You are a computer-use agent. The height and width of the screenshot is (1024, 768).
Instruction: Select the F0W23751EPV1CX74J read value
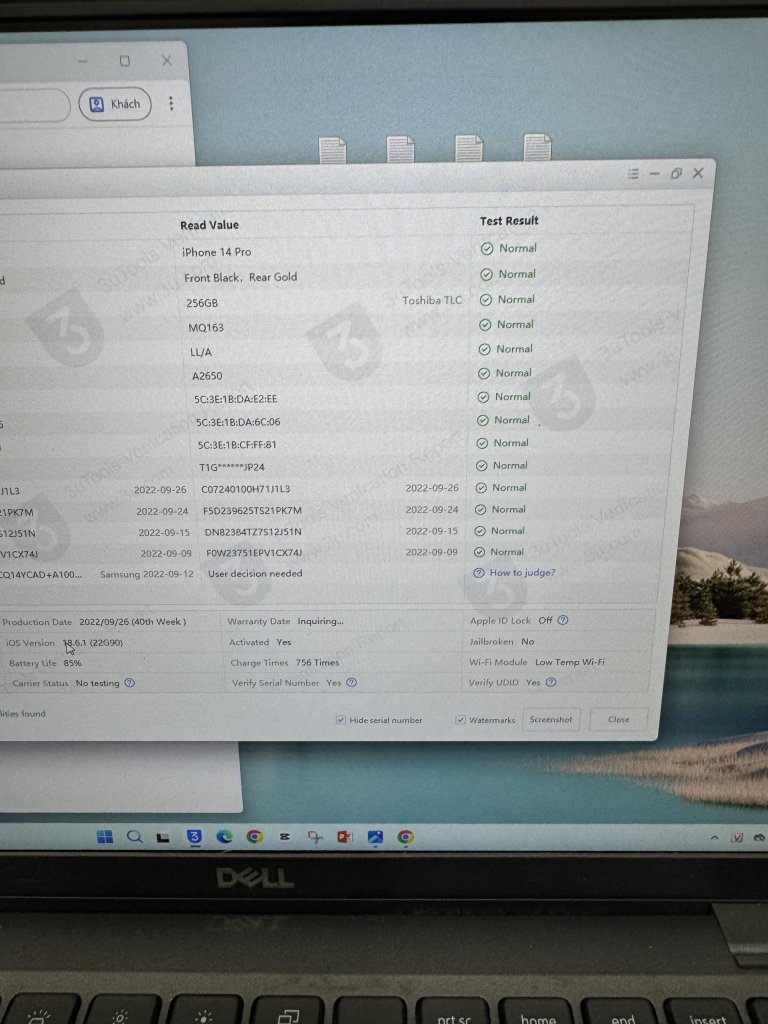tap(254, 553)
